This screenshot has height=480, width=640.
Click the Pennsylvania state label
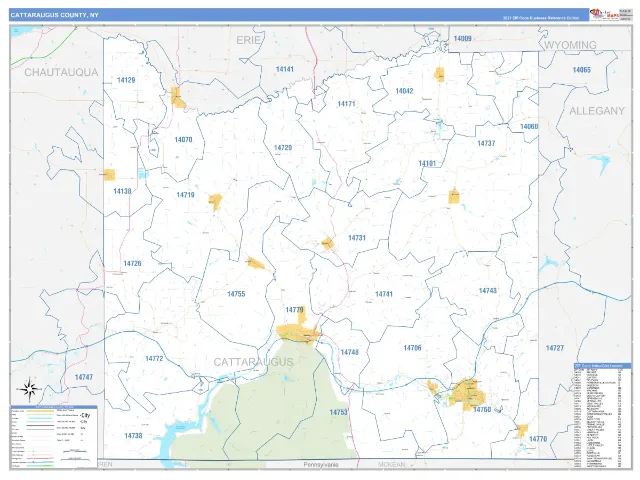321,464
